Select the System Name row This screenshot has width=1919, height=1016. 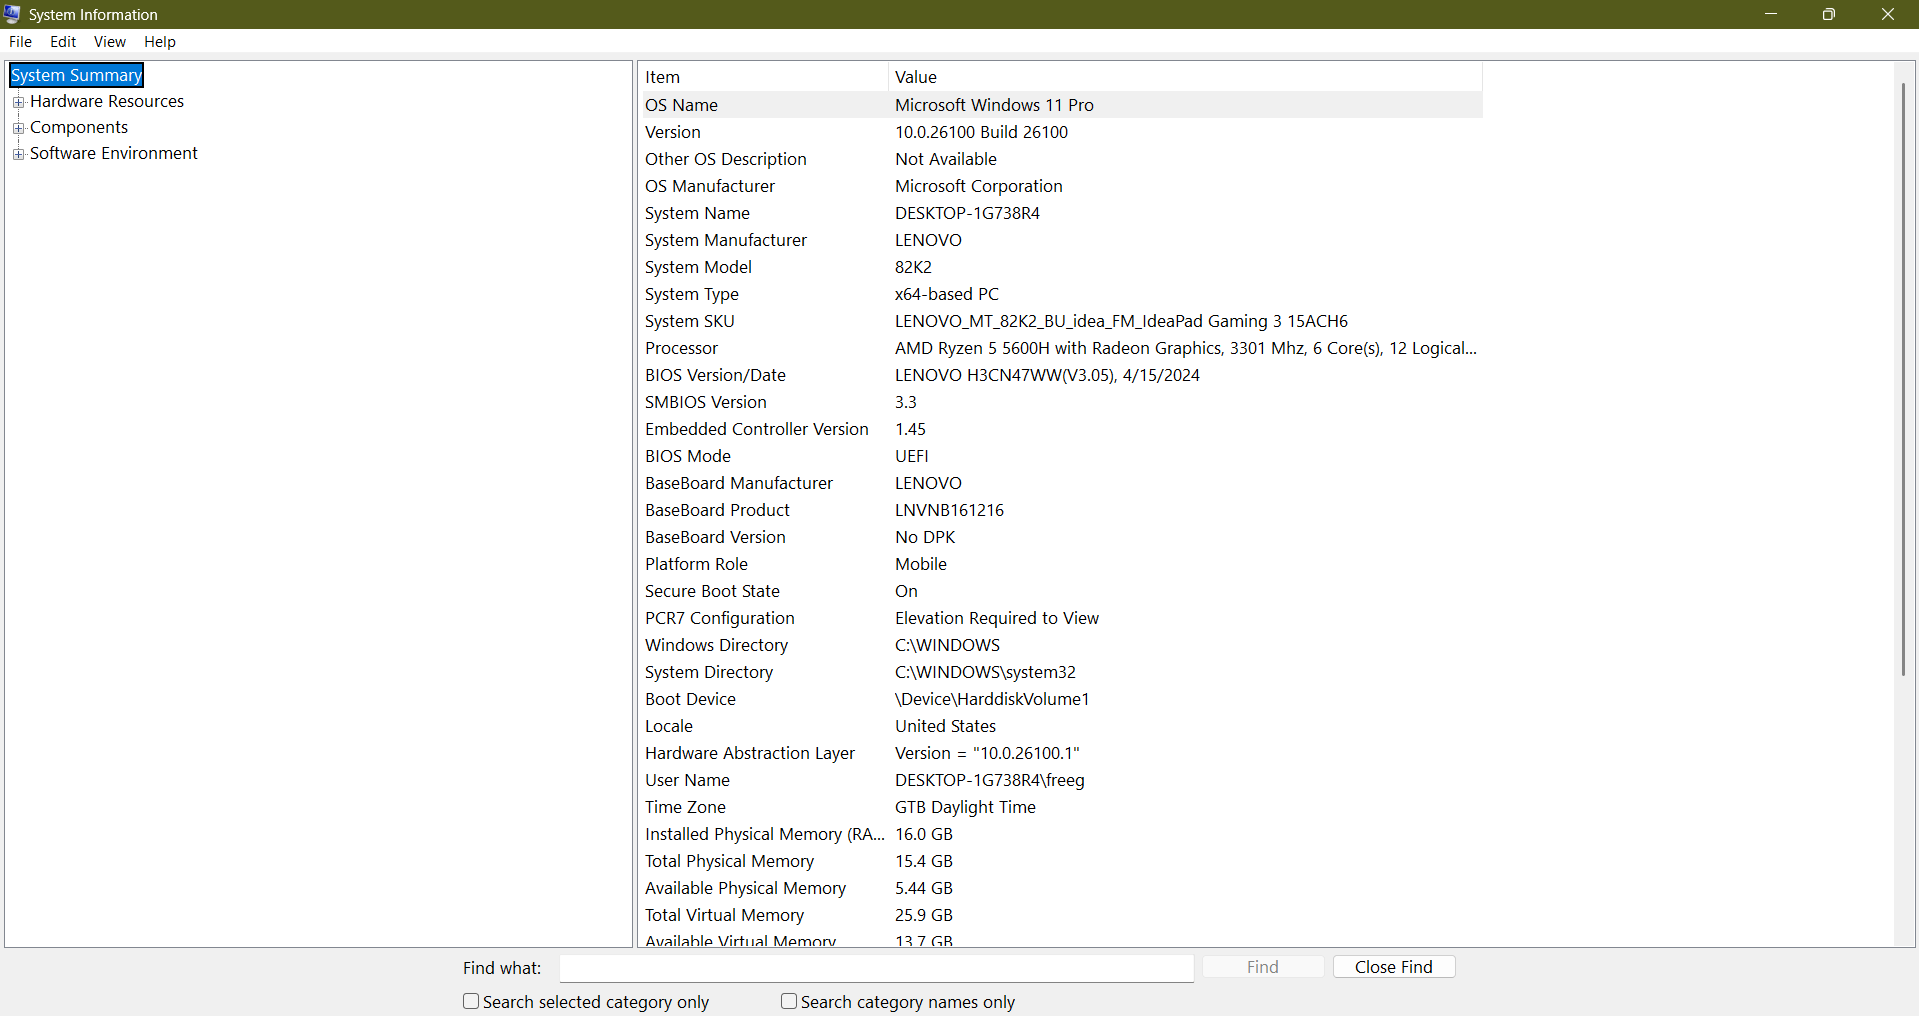click(1061, 213)
